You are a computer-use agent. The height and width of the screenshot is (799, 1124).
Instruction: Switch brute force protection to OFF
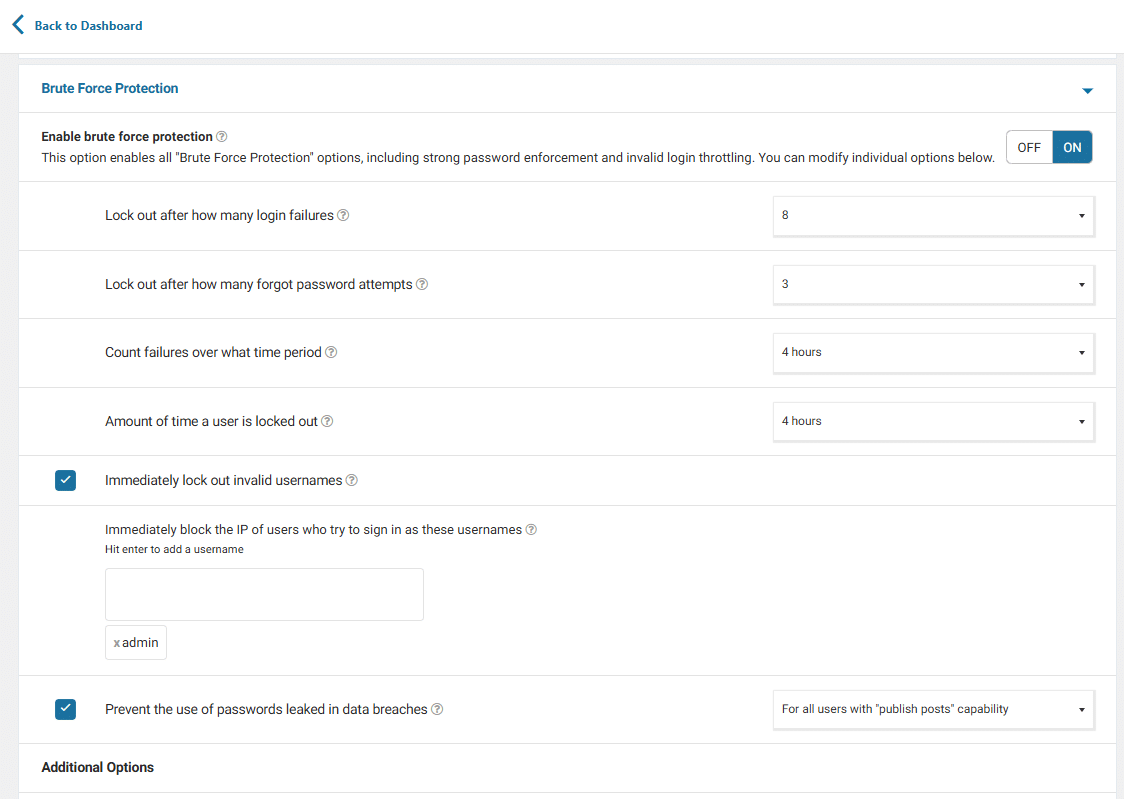tap(1029, 147)
